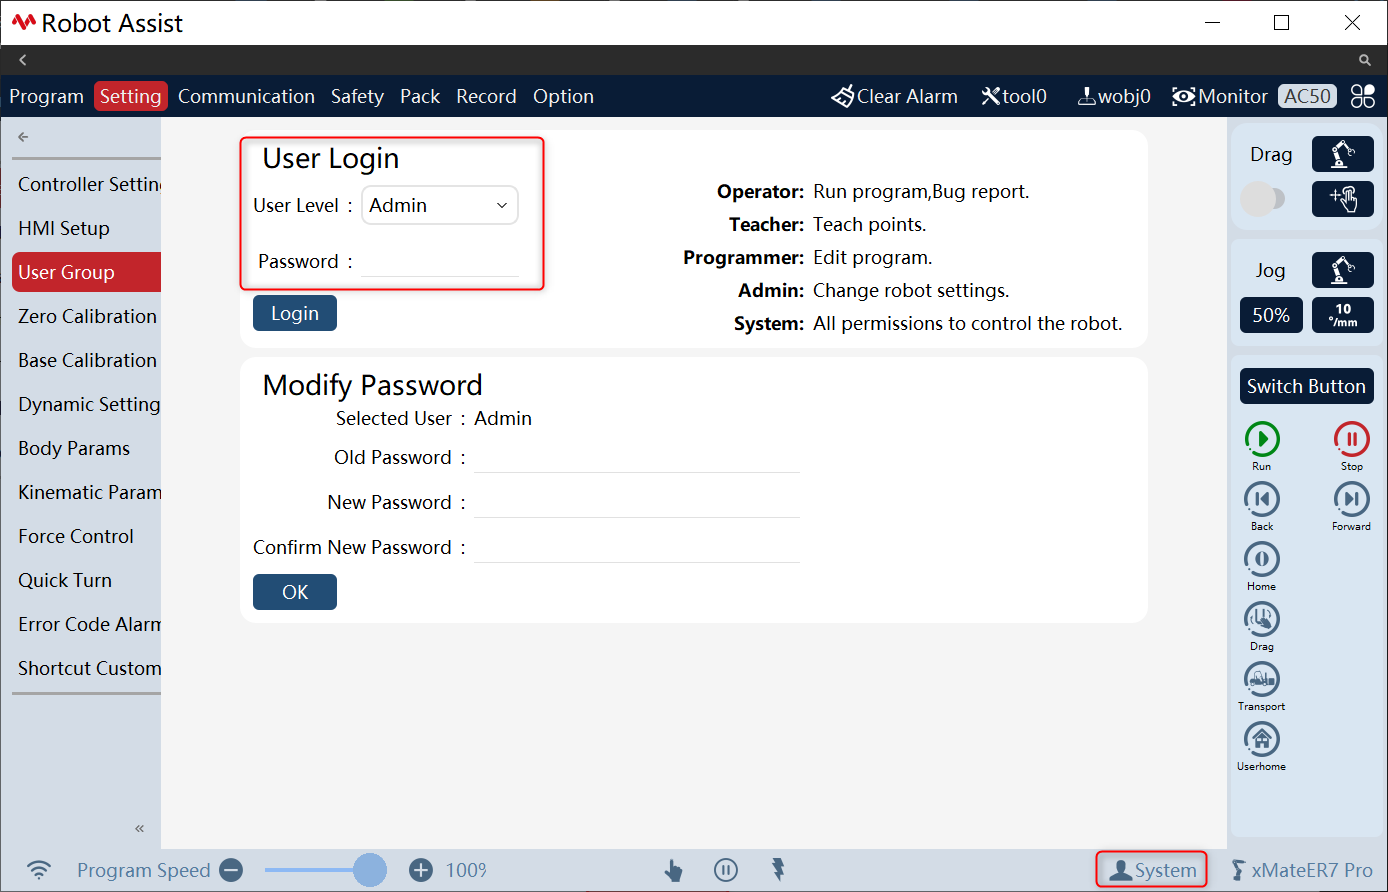This screenshot has width=1388, height=892.
Task: Select Body Params in the sidebar
Action: [87, 448]
